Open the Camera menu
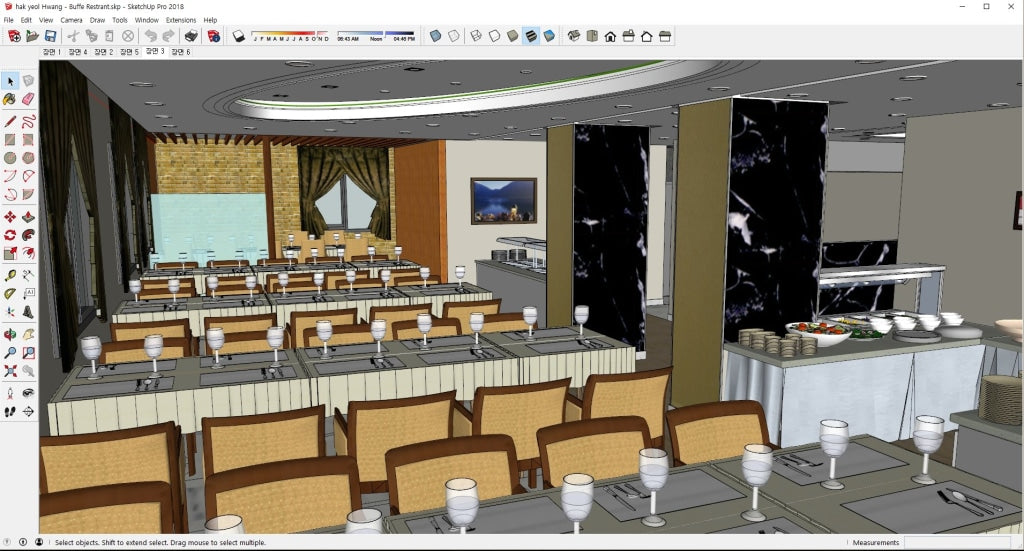This screenshot has width=1024, height=551. [71, 20]
